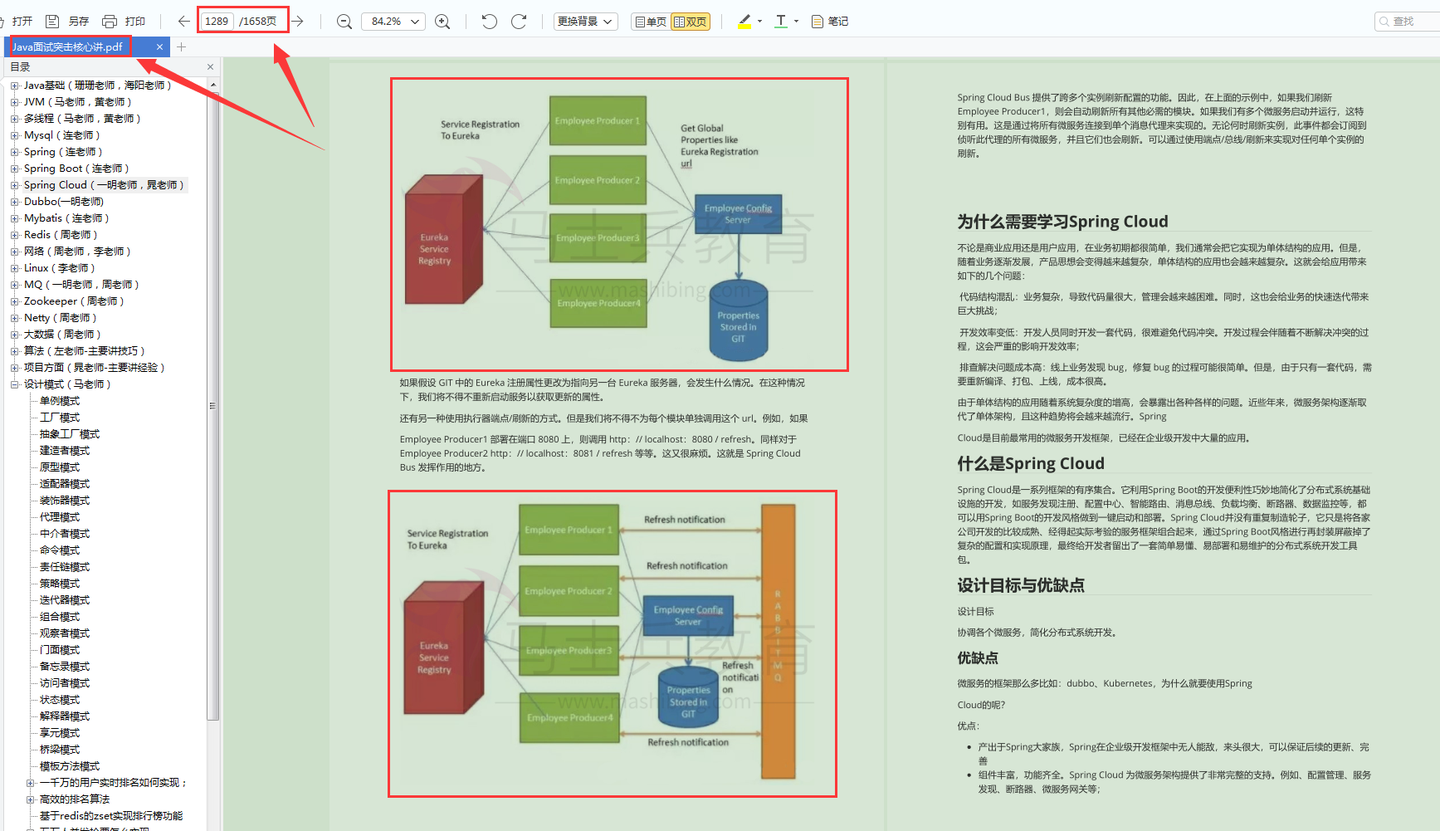Open MQ (一明老师,周老师) outline entry
This screenshot has width=1440, height=831.
coord(83,285)
